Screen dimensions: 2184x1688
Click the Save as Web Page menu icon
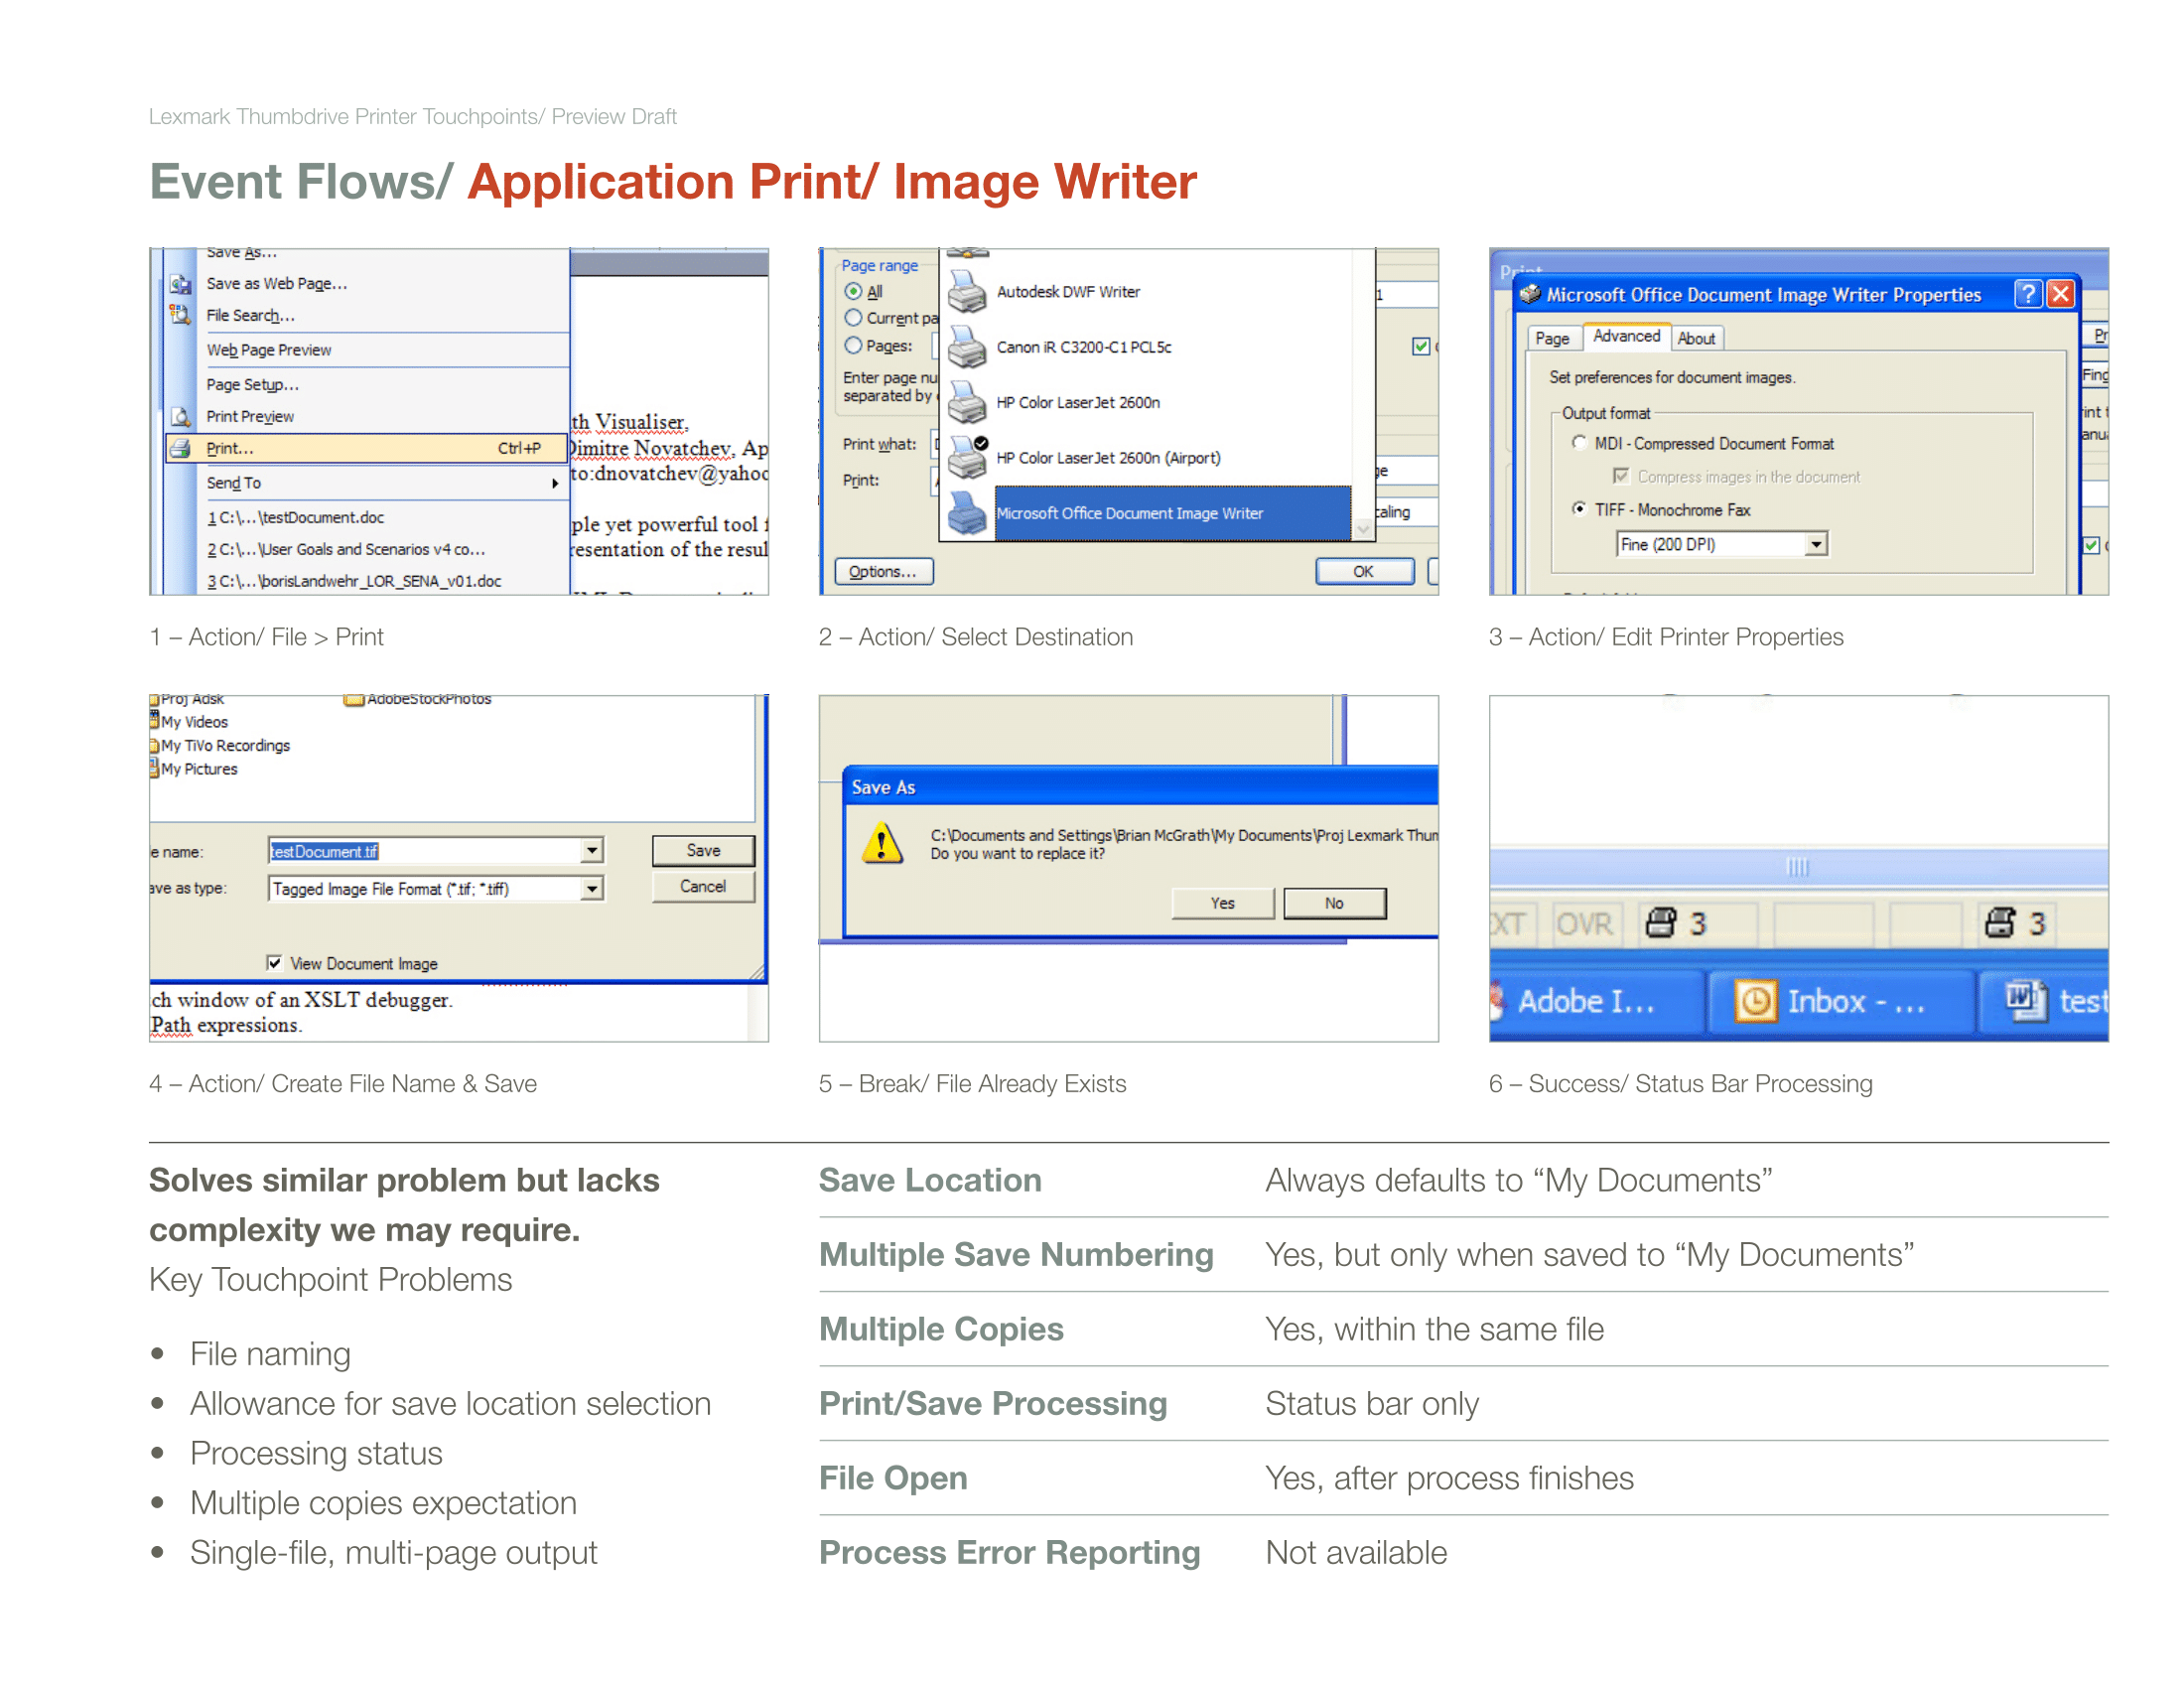180,284
